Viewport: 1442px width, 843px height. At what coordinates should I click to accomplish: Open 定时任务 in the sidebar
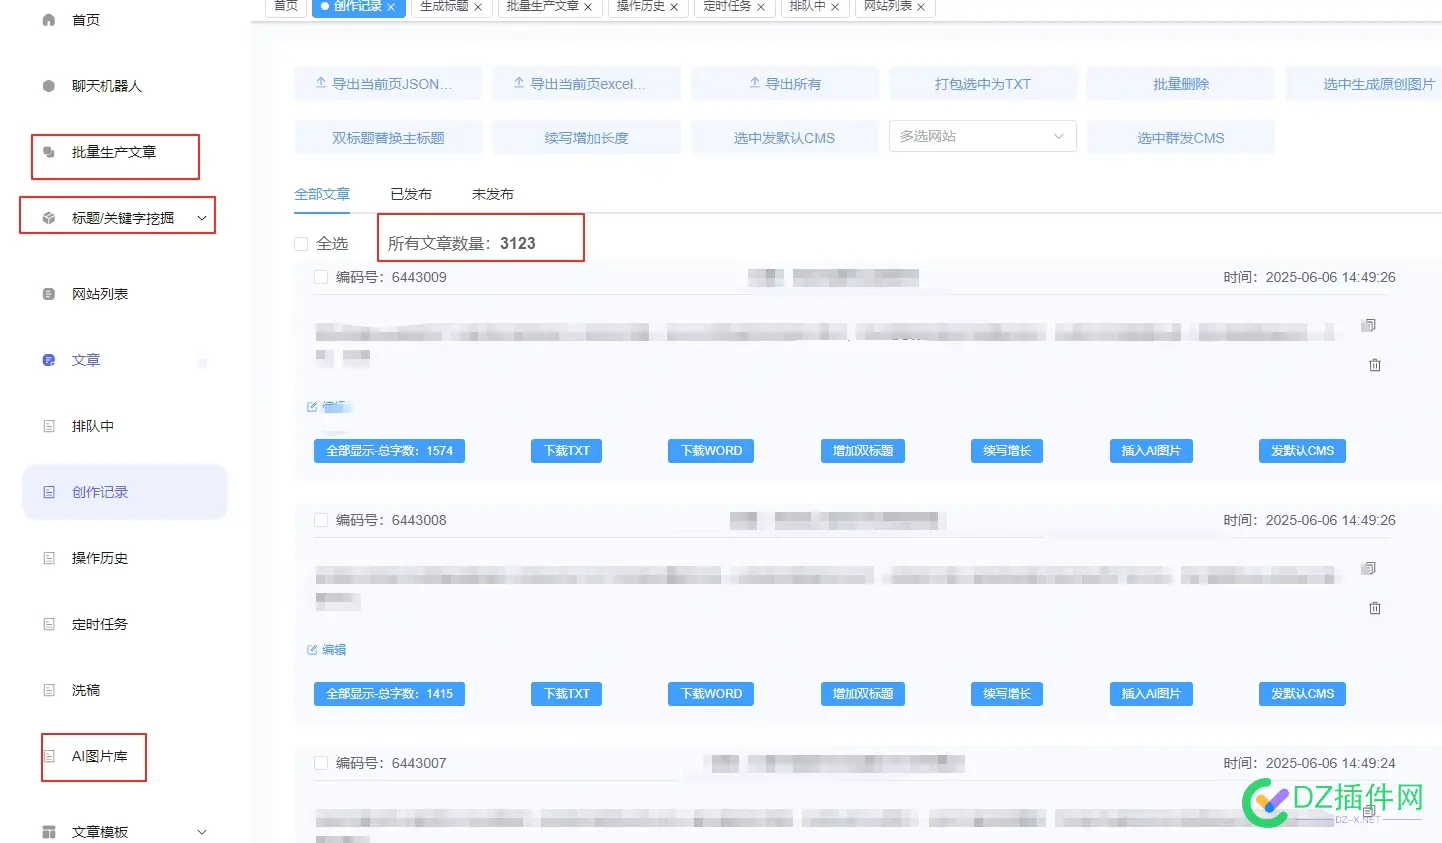click(x=100, y=624)
